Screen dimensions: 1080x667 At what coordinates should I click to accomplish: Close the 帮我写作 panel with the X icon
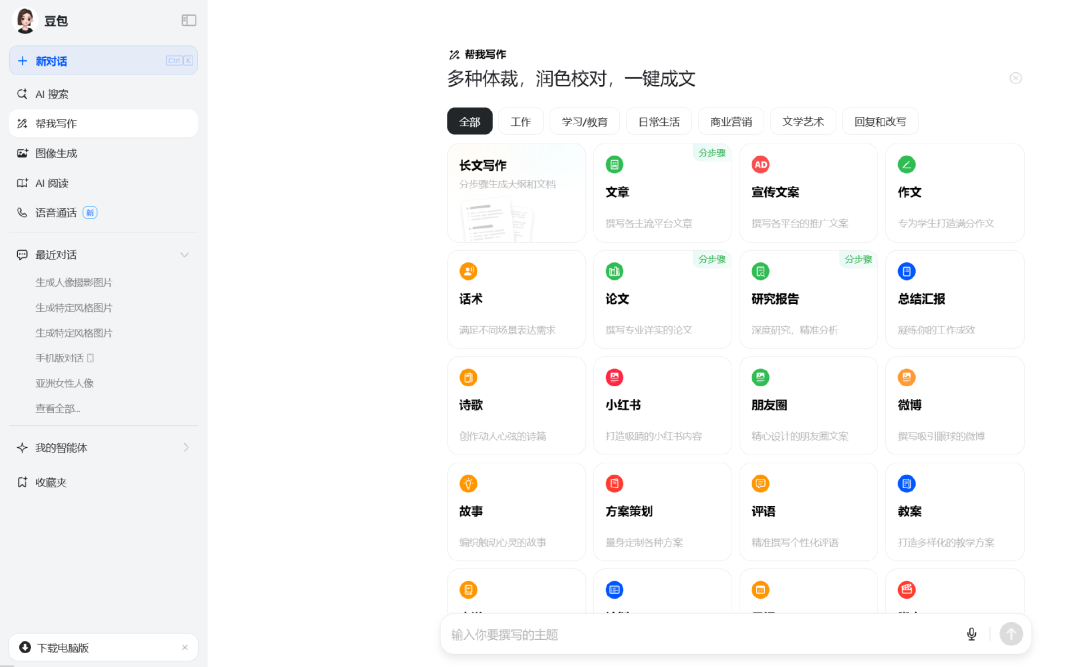[x=1015, y=78]
